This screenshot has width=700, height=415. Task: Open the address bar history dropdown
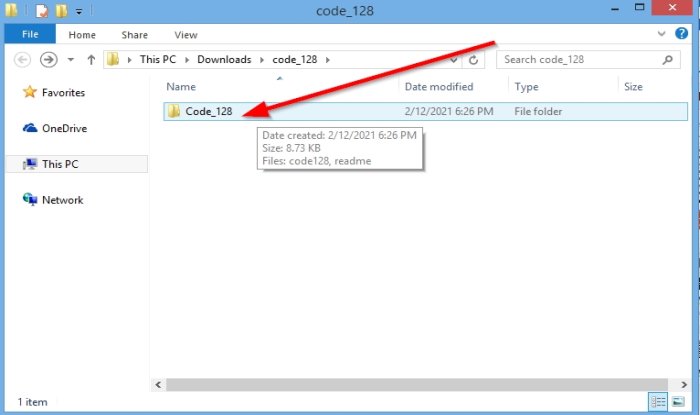coord(454,60)
